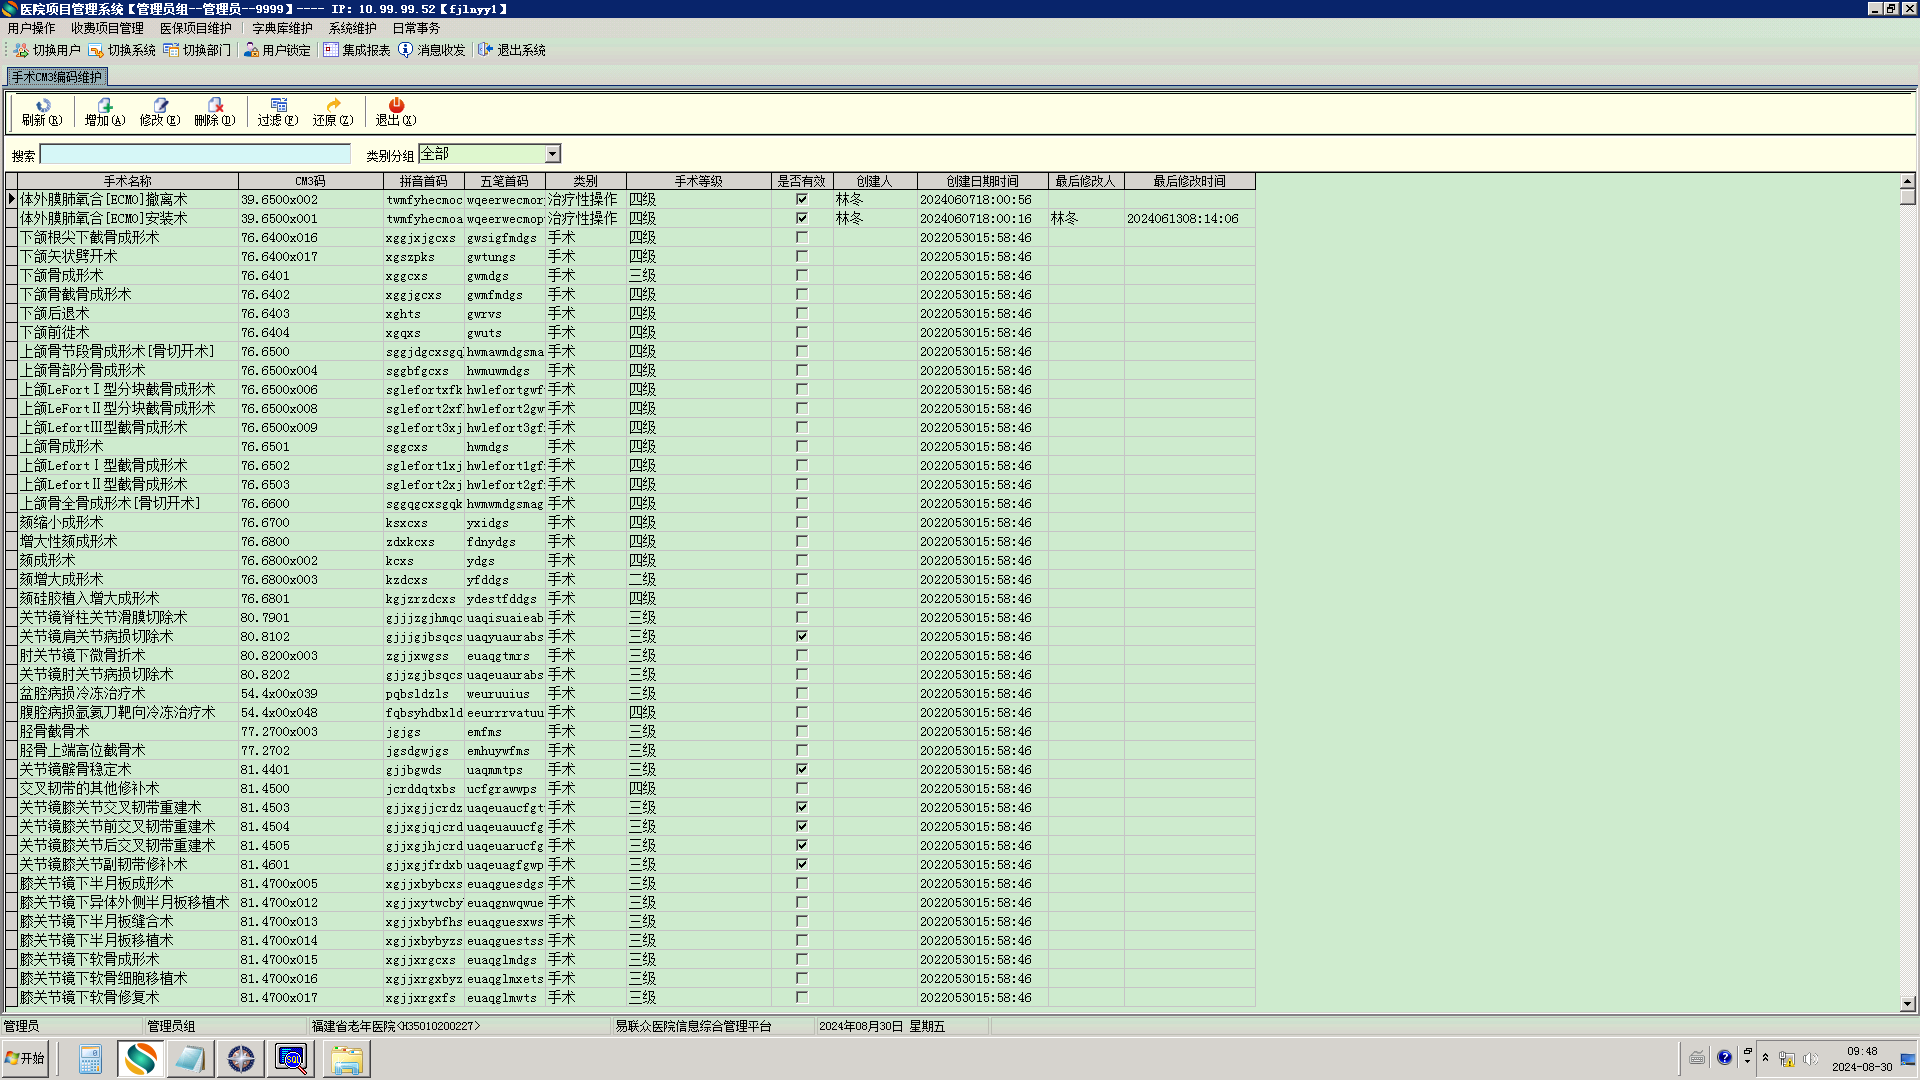This screenshot has width=1920, height=1080.
Task: Click the 删除 delete record icon
Action: 214,105
